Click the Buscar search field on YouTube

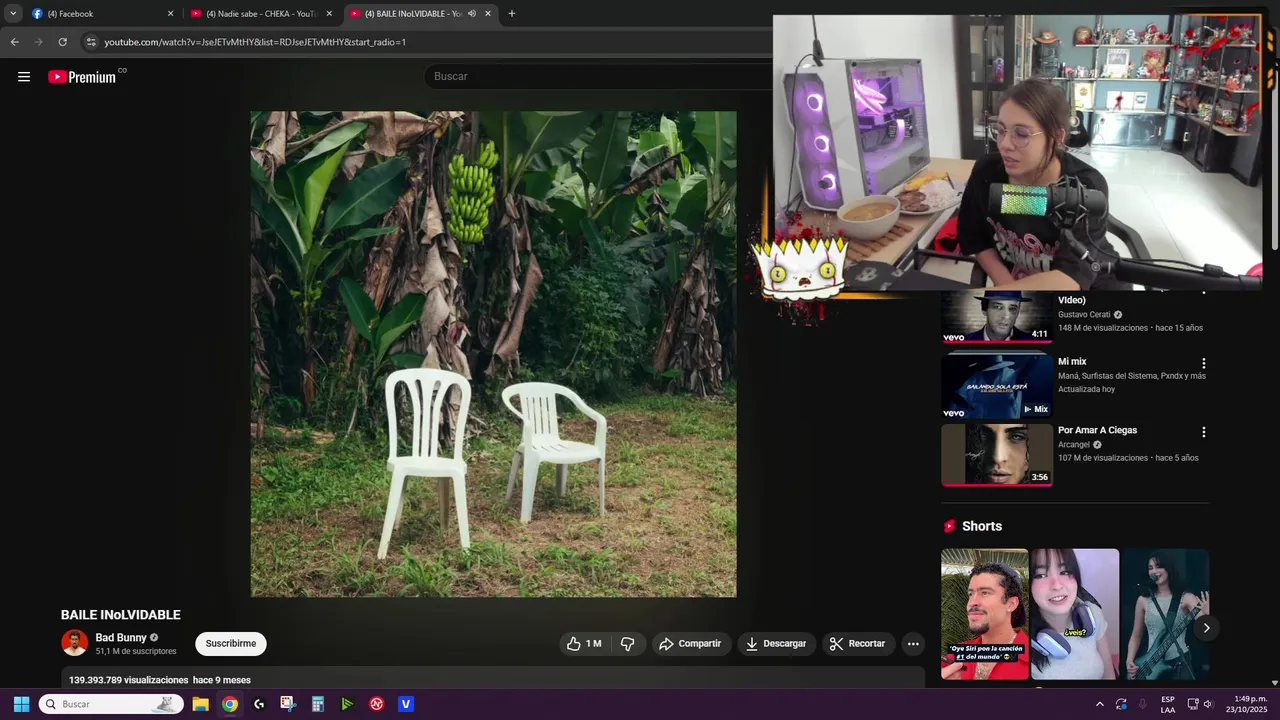600,76
